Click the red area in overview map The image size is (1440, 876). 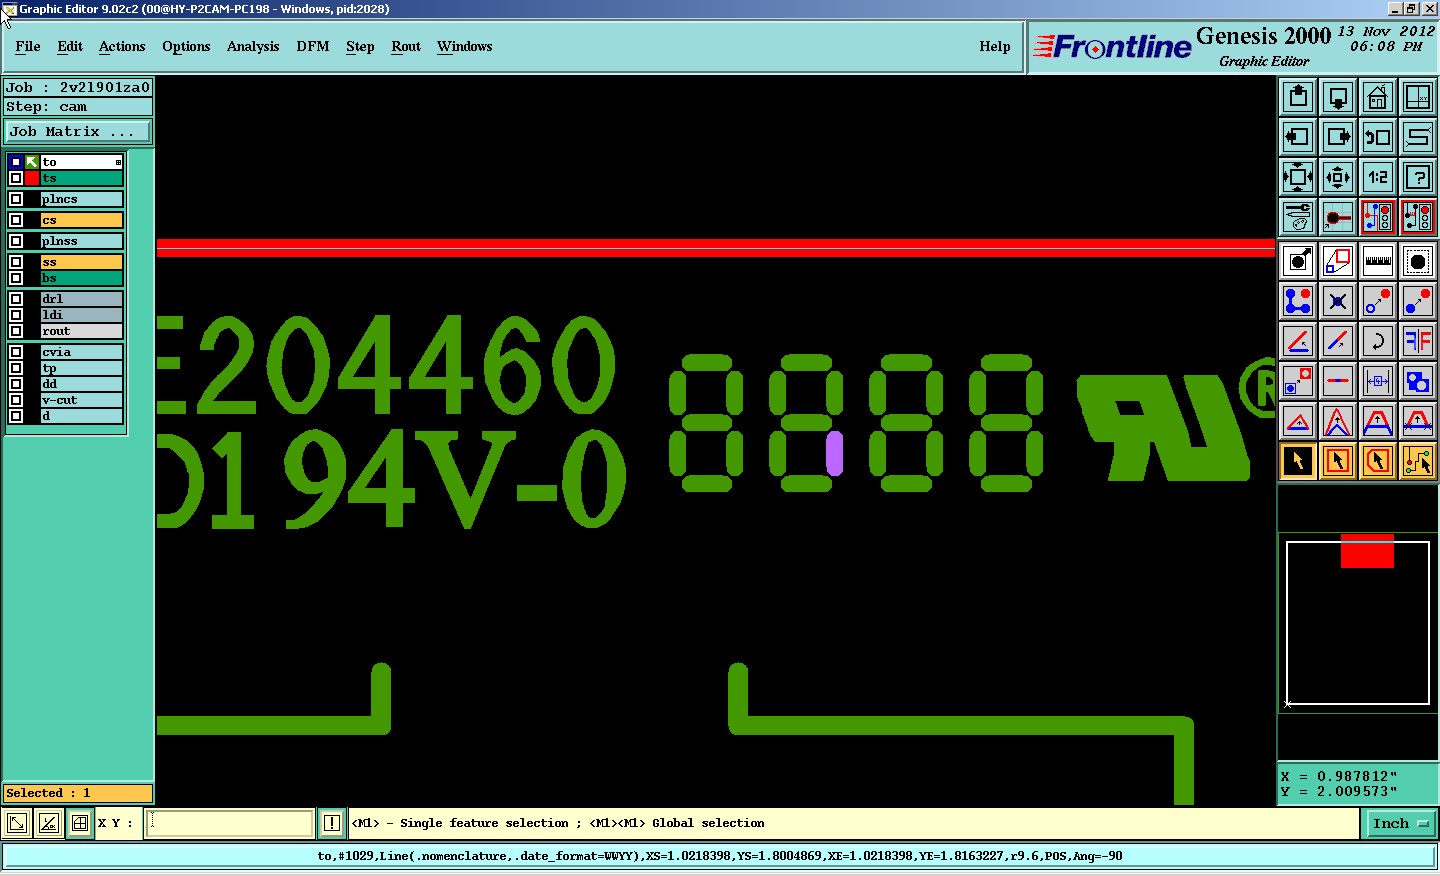(x=1367, y=551)
